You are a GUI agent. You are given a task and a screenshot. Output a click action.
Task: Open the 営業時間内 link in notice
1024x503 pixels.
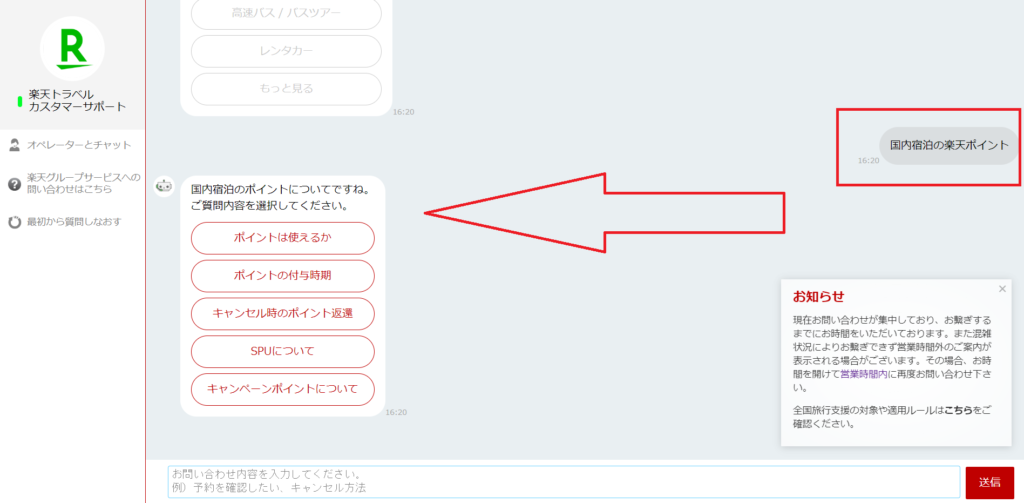pyautogui.click(x=863, y=374)
